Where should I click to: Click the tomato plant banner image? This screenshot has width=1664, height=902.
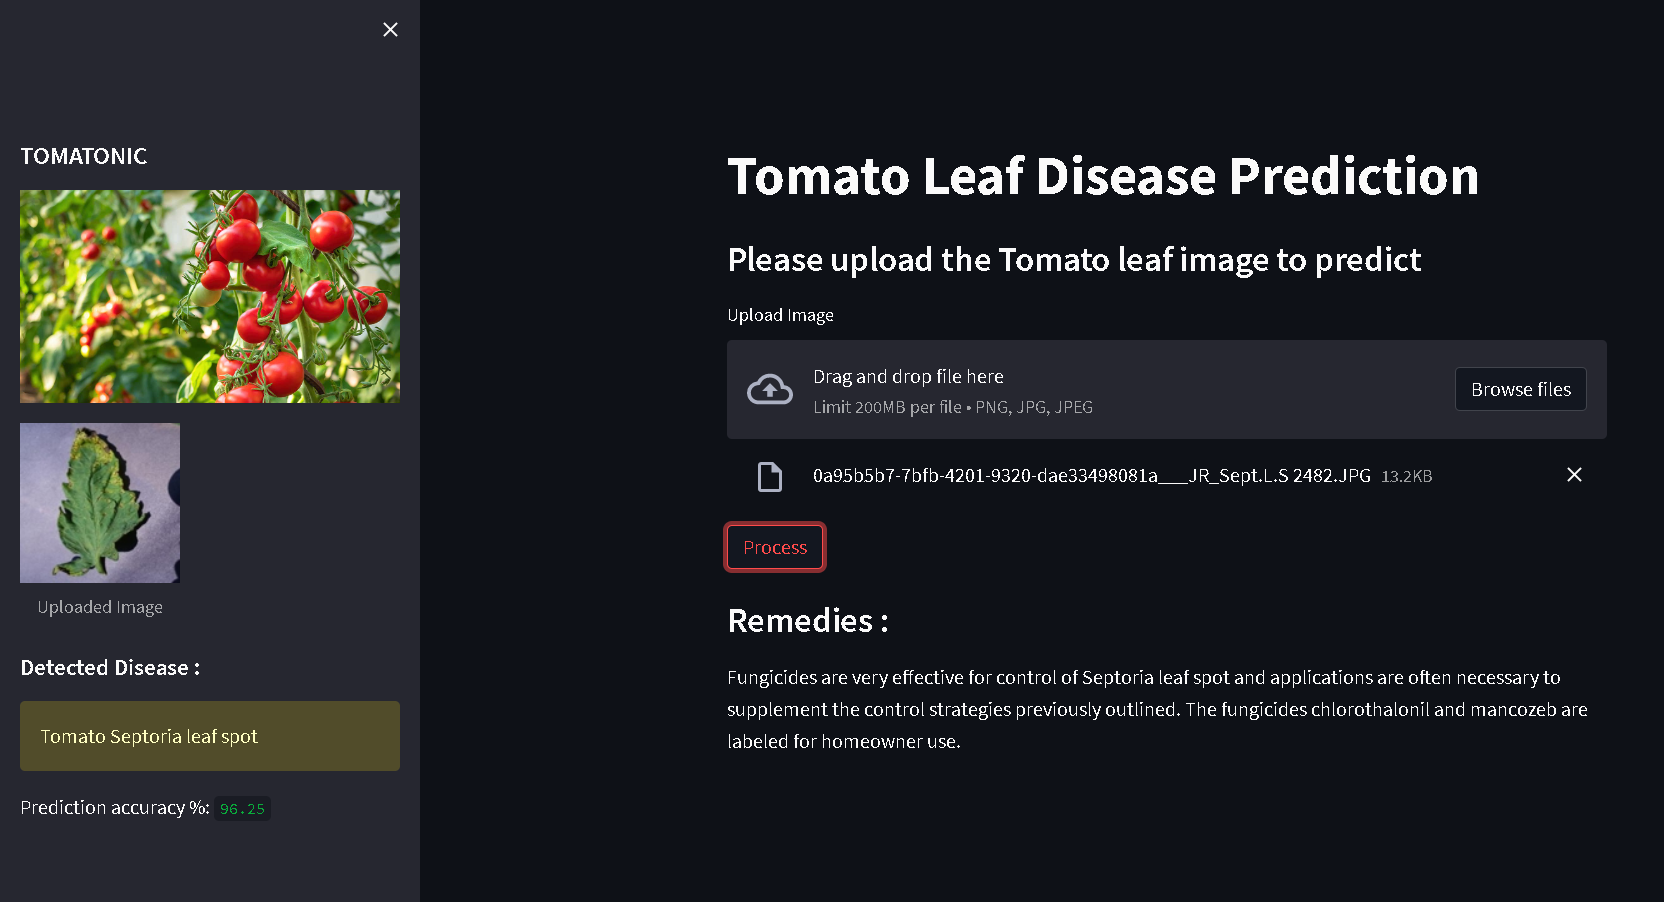pos(209,296)
